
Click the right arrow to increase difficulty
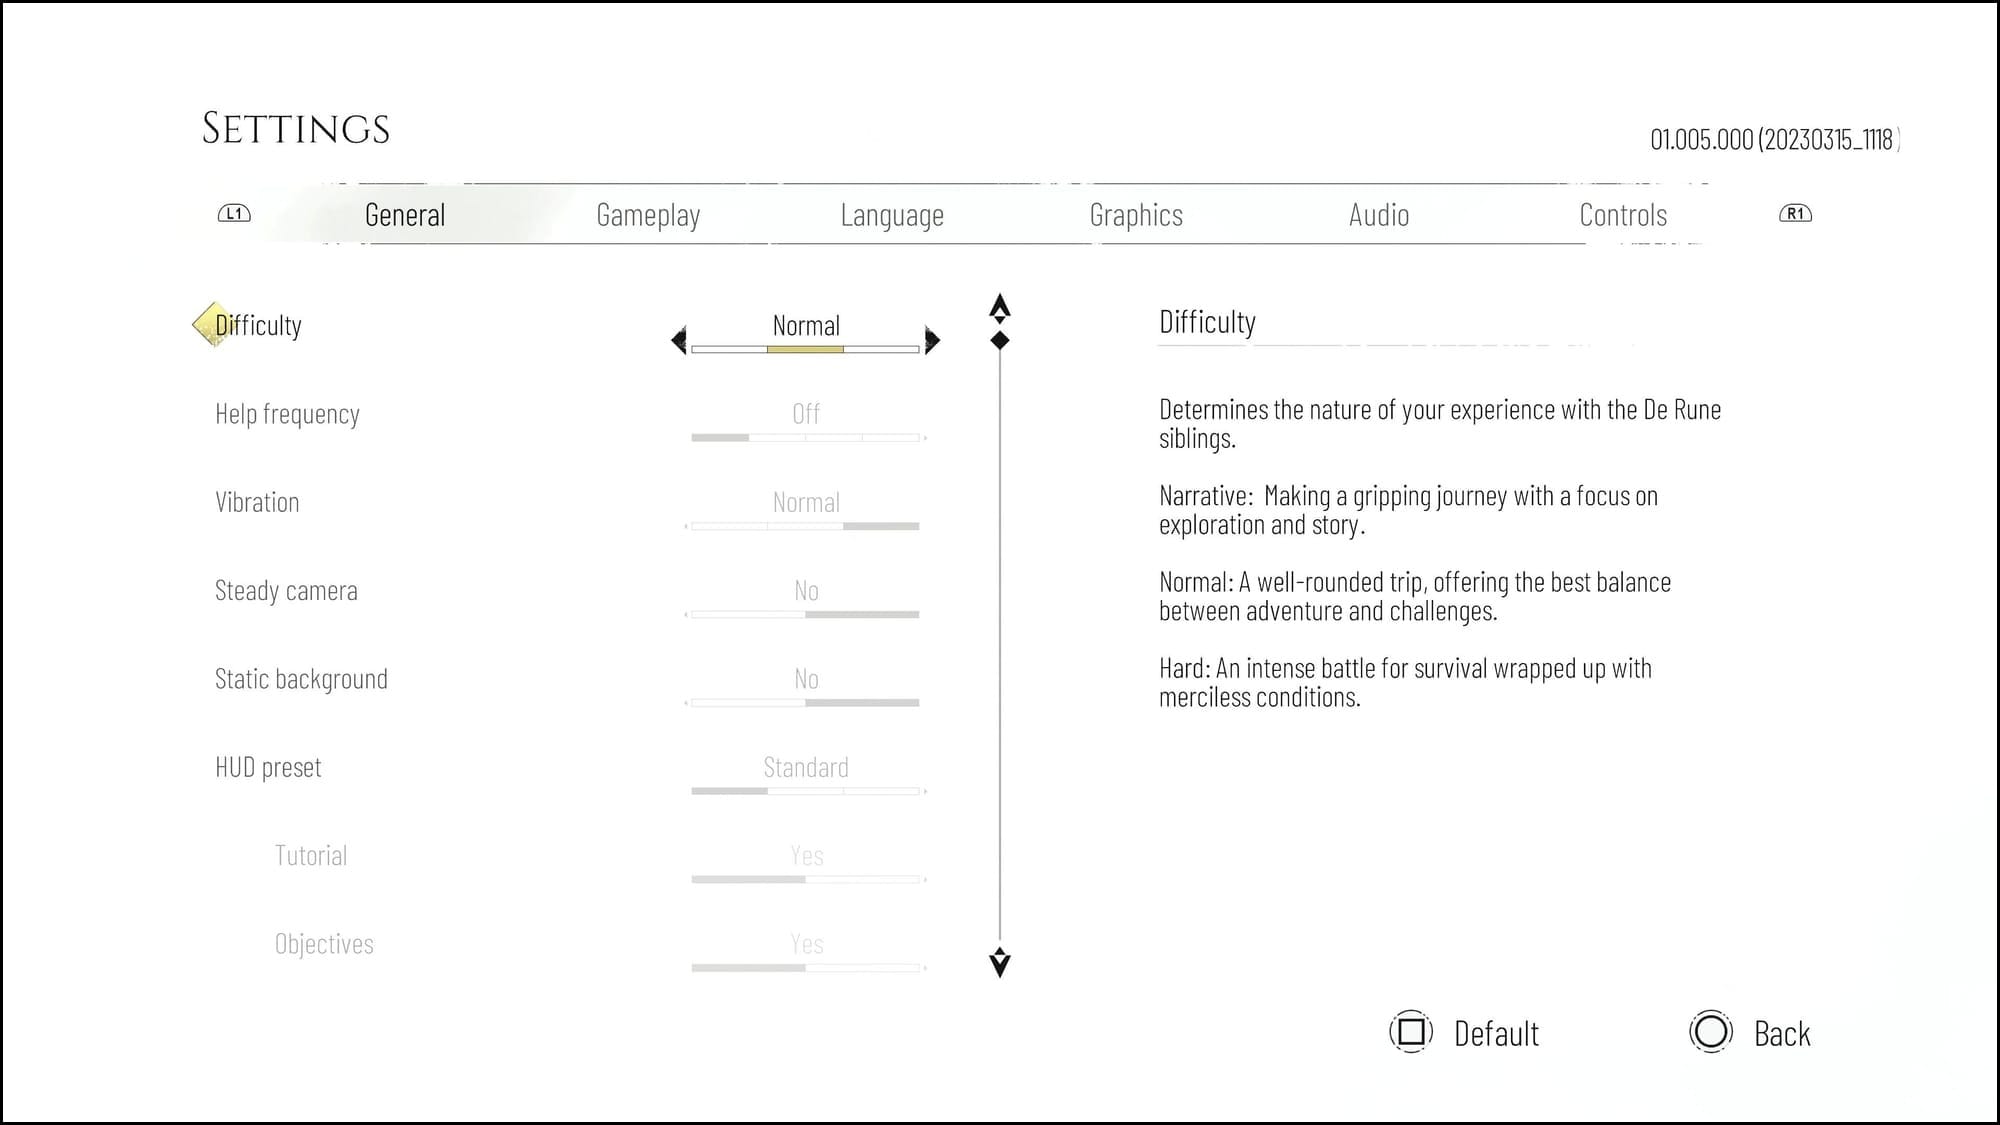click(x=931, y=339)
